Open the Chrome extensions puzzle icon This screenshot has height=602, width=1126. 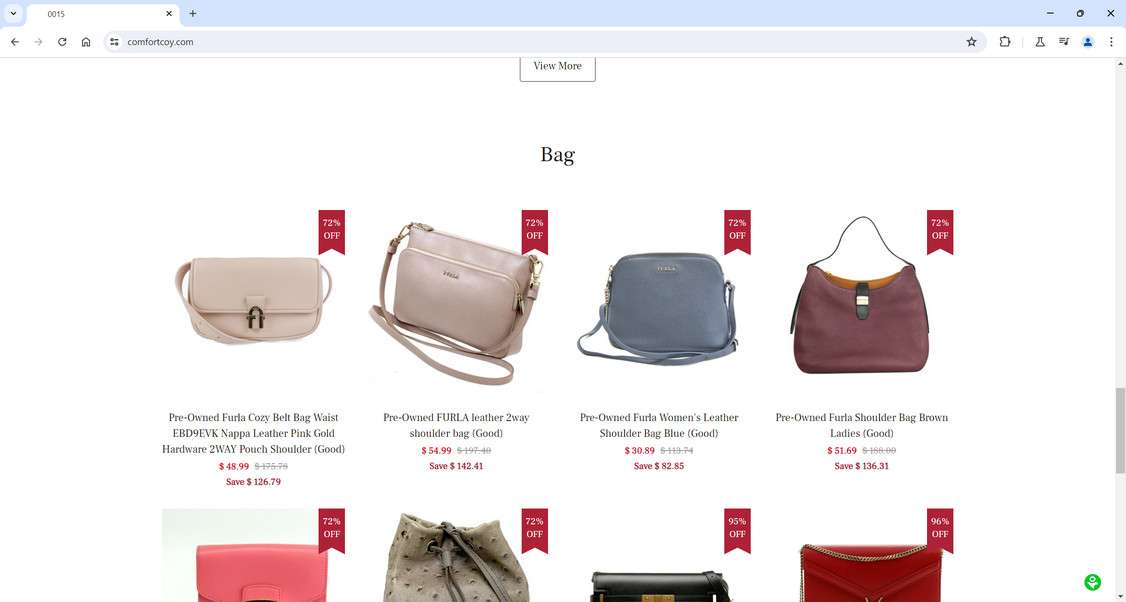(x=1005, y=42)
